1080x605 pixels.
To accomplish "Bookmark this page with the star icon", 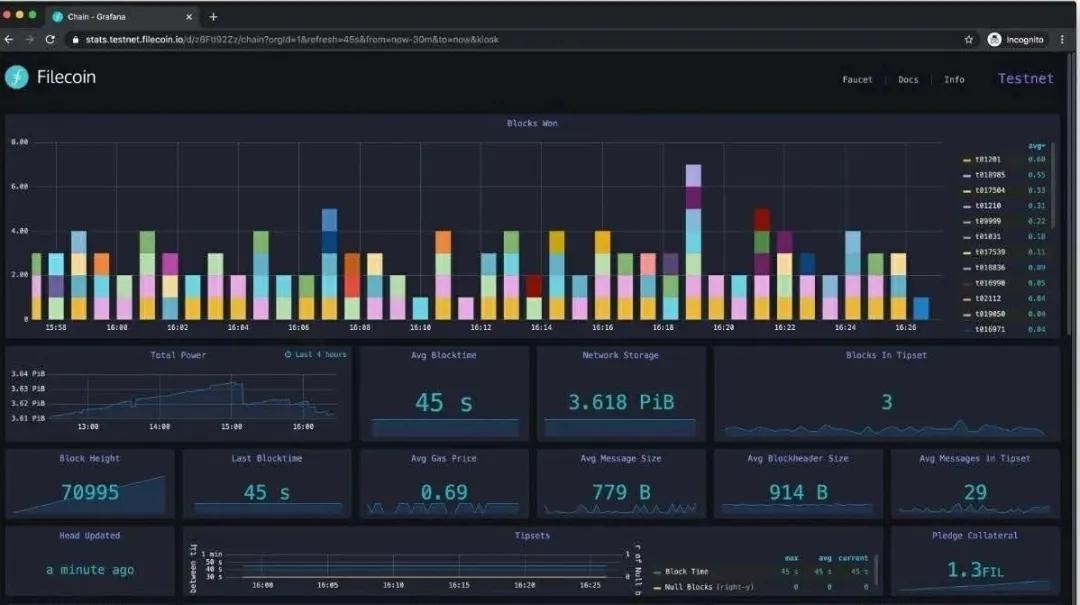I will pos(968,40).
